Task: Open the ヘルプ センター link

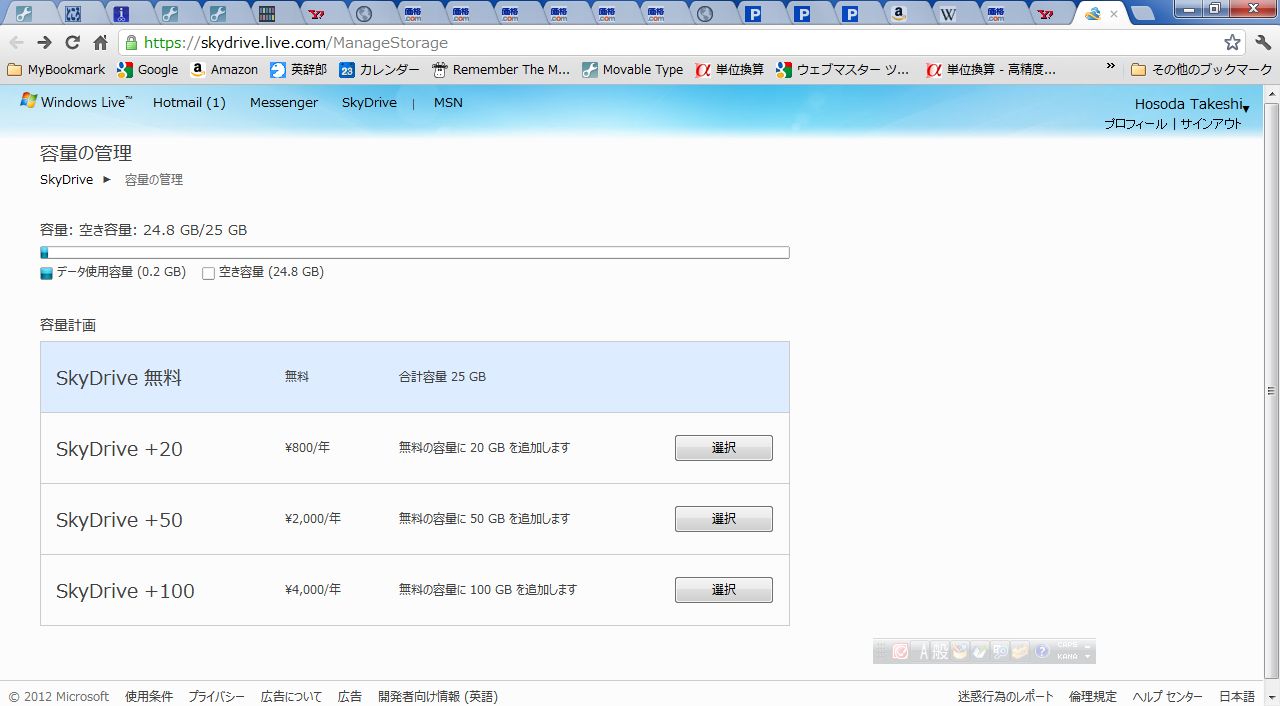Action: 1168,696
